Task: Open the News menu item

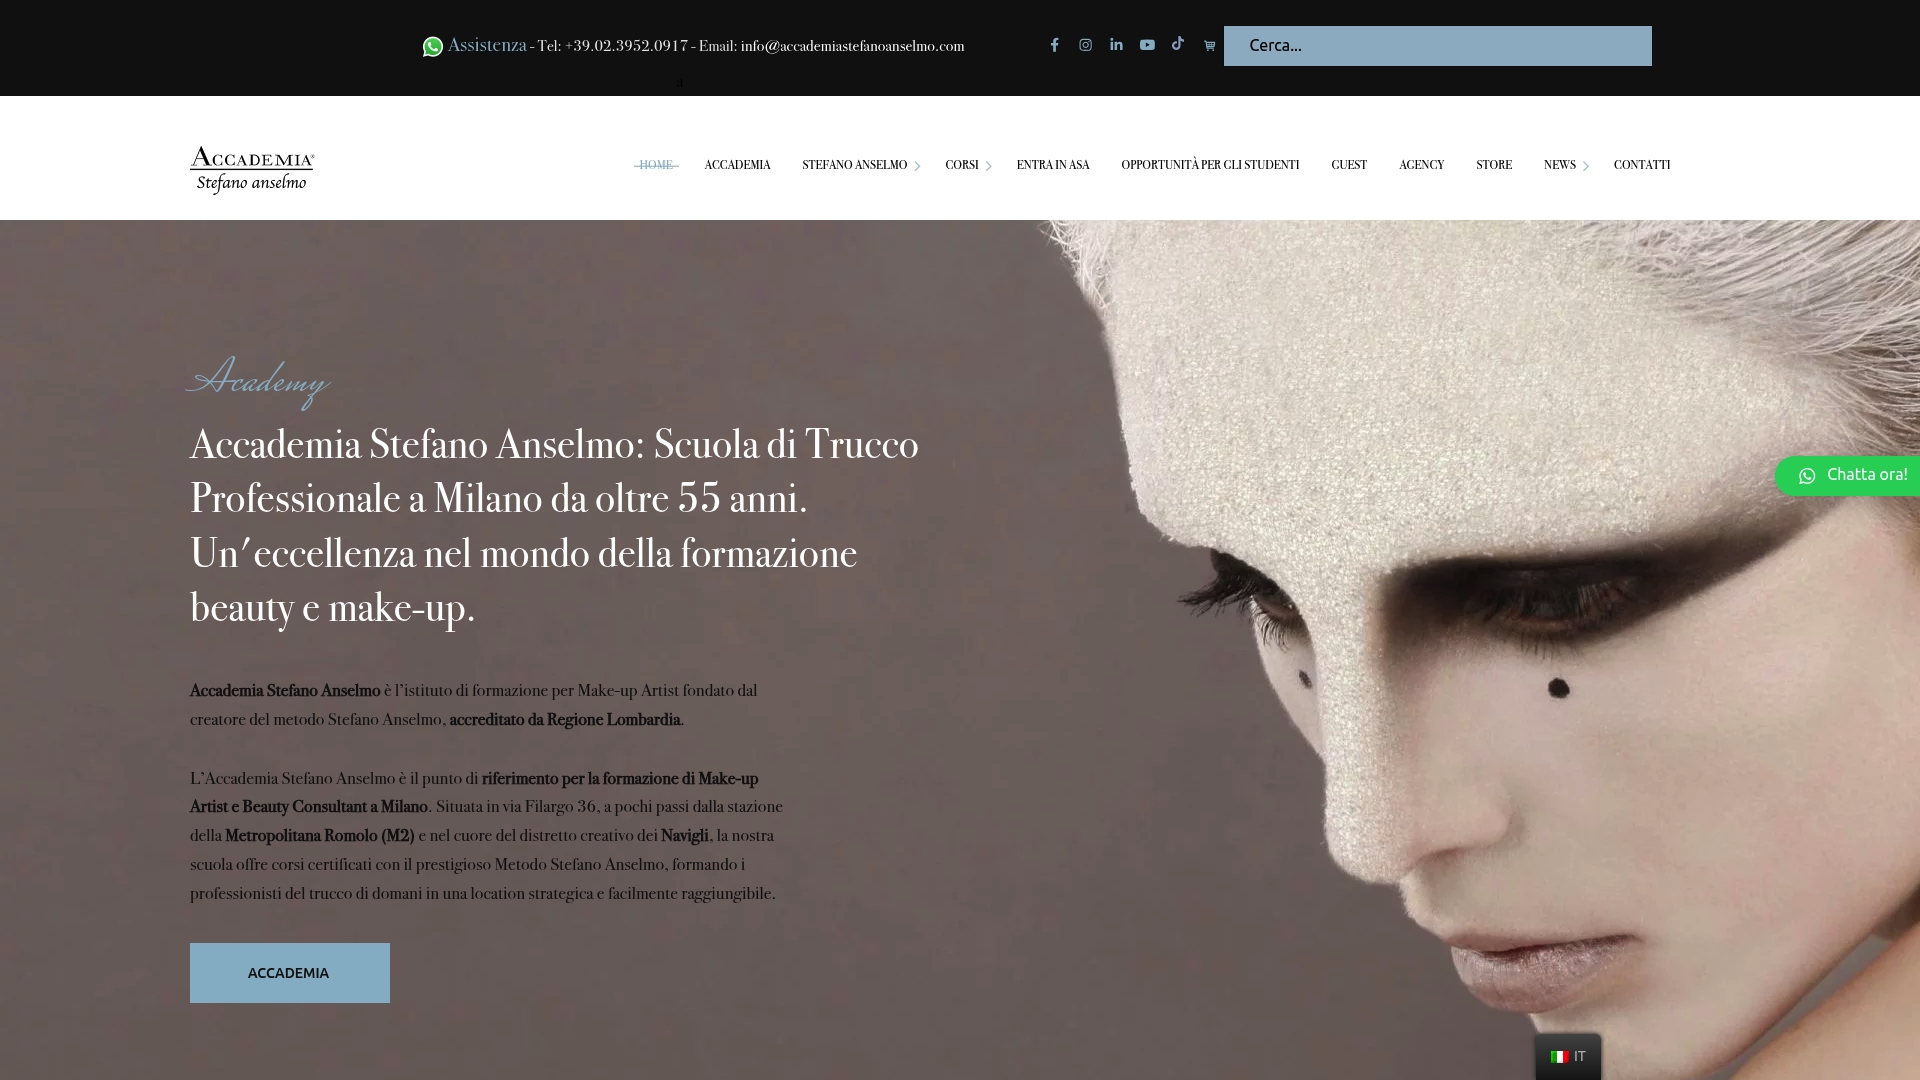Action: click(1559, 165)
